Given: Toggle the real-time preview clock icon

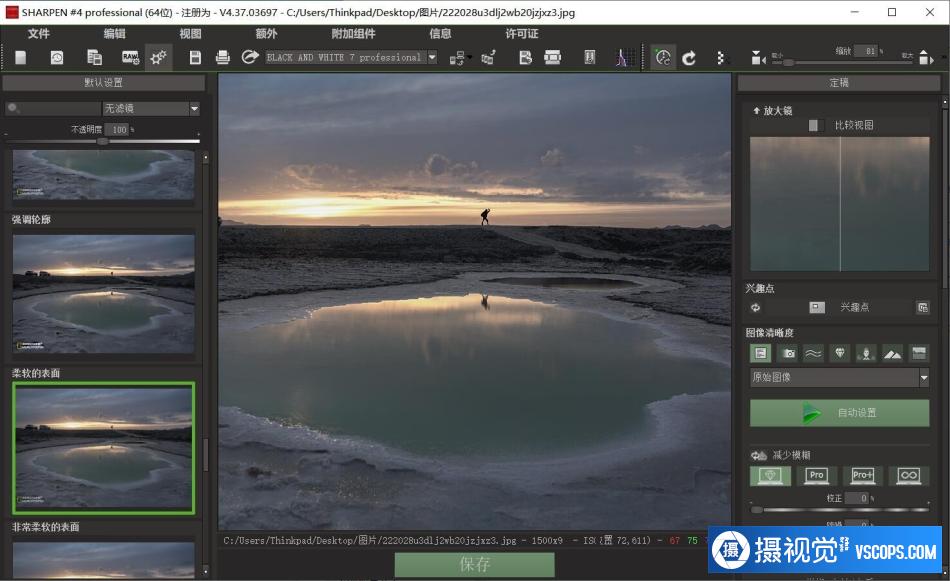Looking at the screenshot, I should [663, 58].
